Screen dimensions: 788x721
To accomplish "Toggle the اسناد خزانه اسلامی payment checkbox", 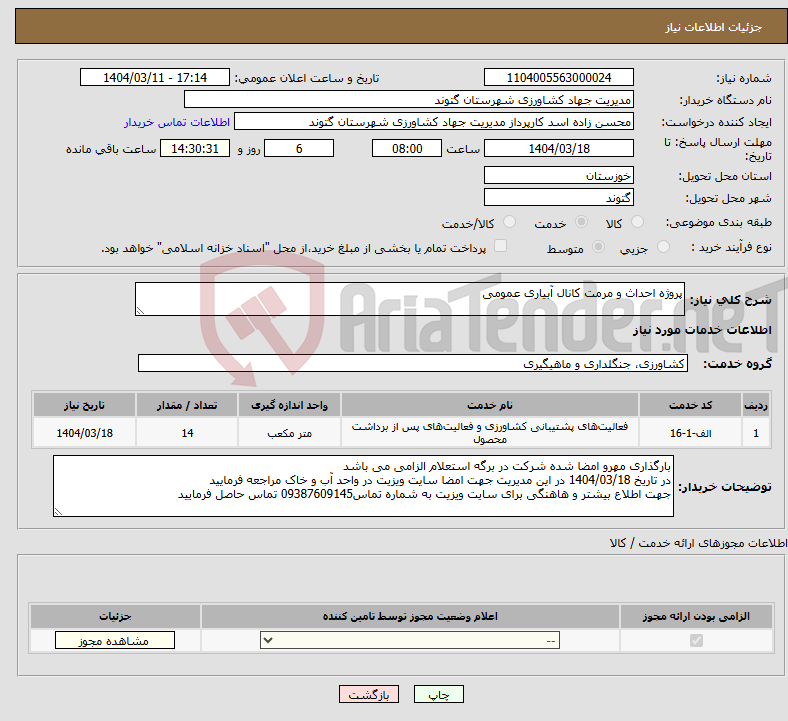I will click(500, 246).
